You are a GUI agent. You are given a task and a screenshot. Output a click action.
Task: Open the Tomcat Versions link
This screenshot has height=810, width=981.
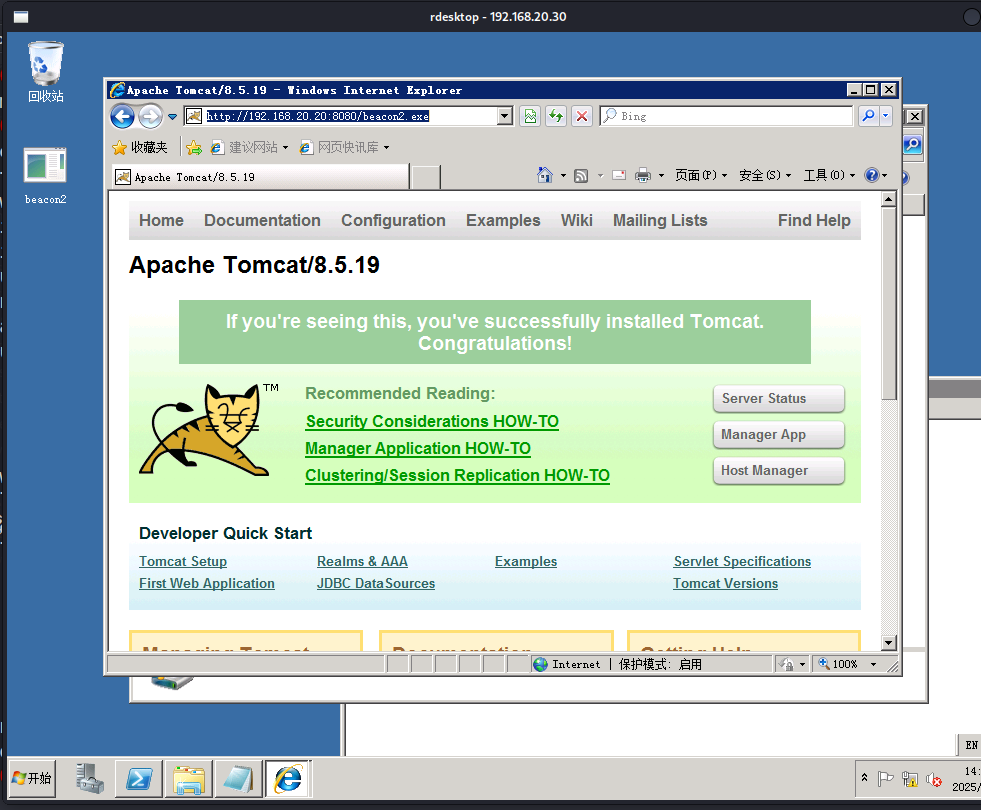pos(725,584)
